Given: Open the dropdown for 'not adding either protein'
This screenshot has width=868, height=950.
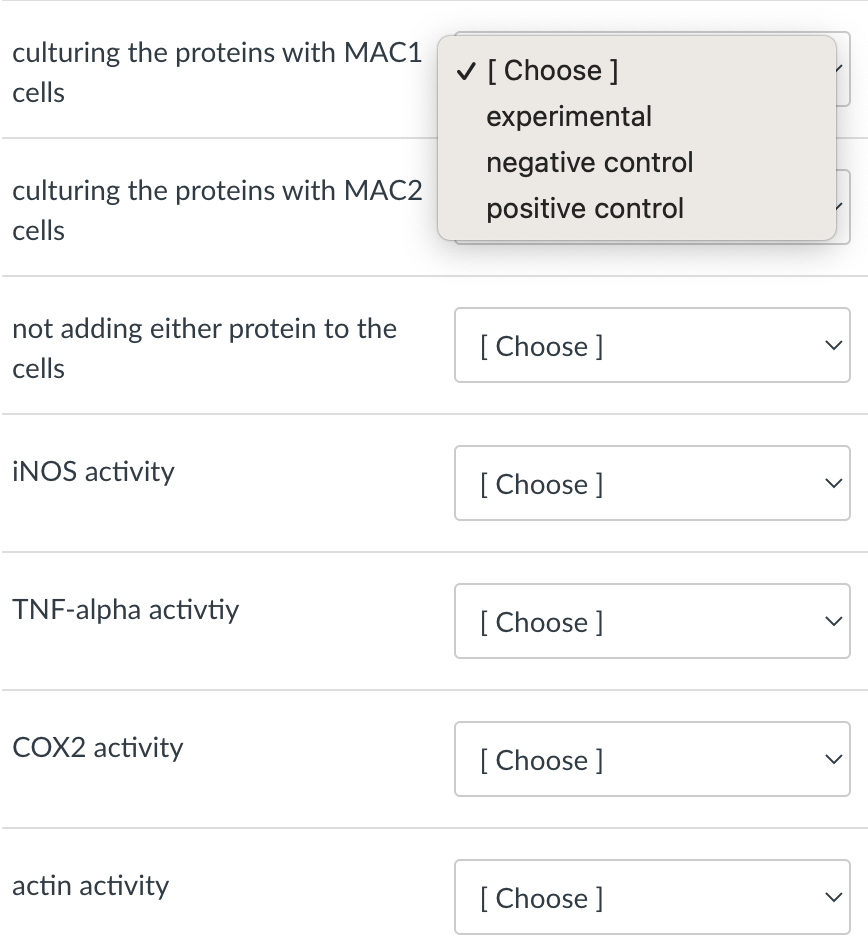Looking at the screenshot, I should click(652, 345).
